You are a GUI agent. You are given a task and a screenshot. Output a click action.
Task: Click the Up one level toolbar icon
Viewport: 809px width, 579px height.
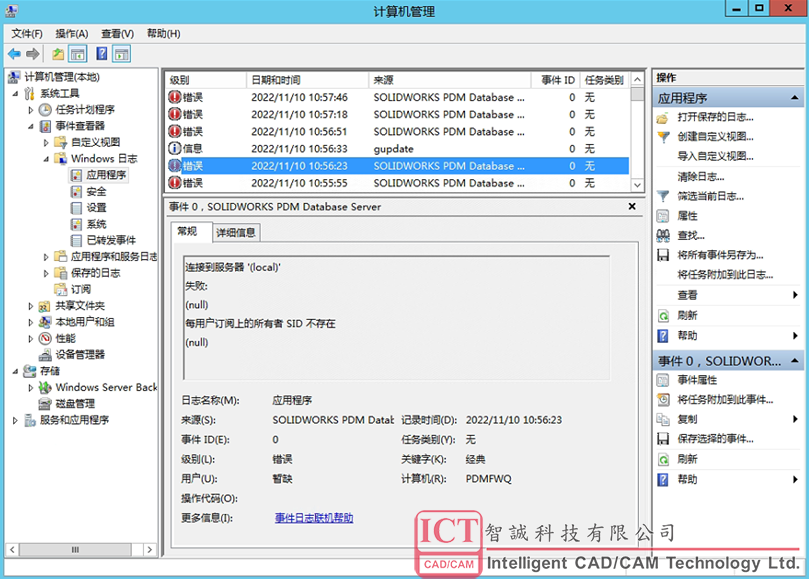click(58, 54)
